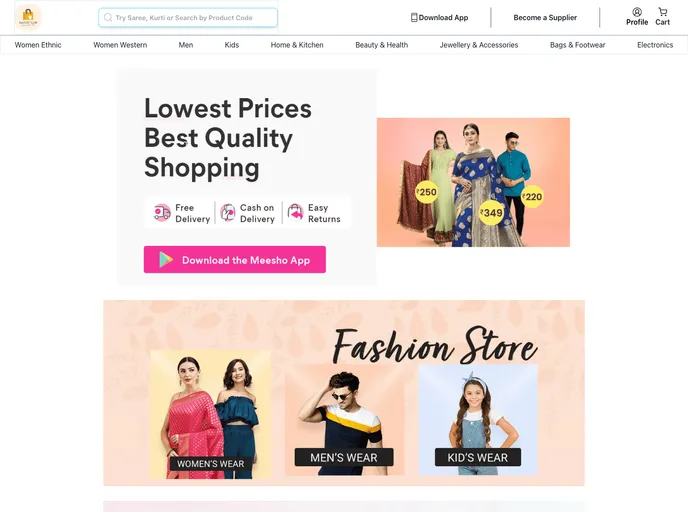Screen dimensions: 688x512
Task: Open the Profile user icon
Action: click(x=637, y=12)
